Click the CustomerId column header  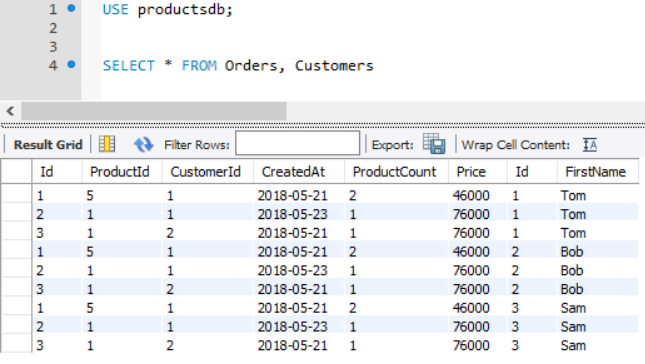click(206, 172)
